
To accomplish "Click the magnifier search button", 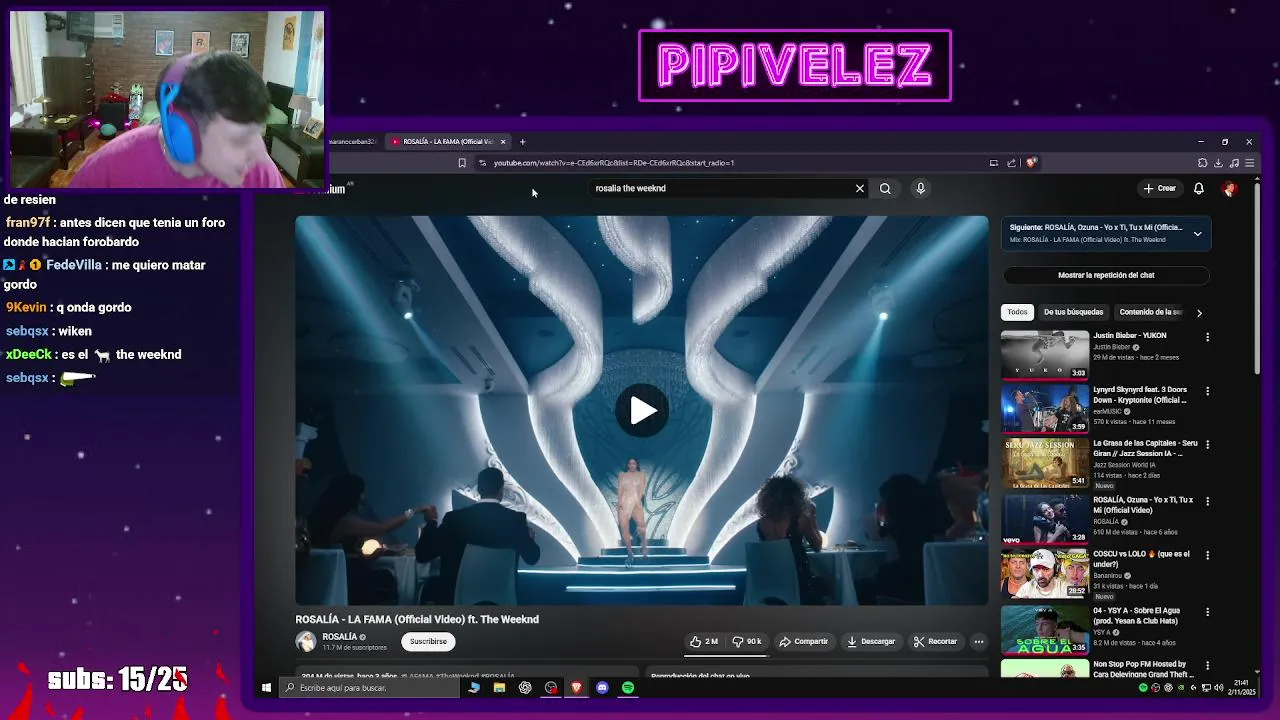I will coord(885,188).
